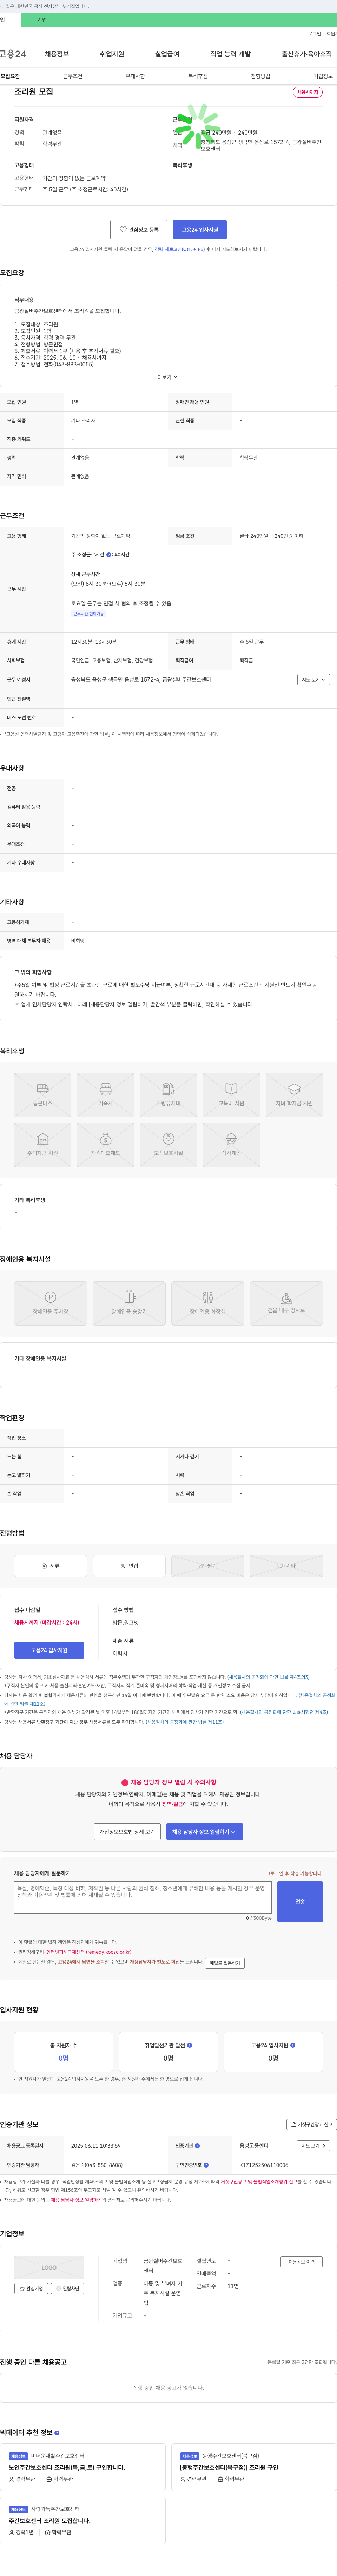This screenshot has width=337, height=2576.
Task: Open the 직업 능력 개발 menu
Action: [230, 54]
